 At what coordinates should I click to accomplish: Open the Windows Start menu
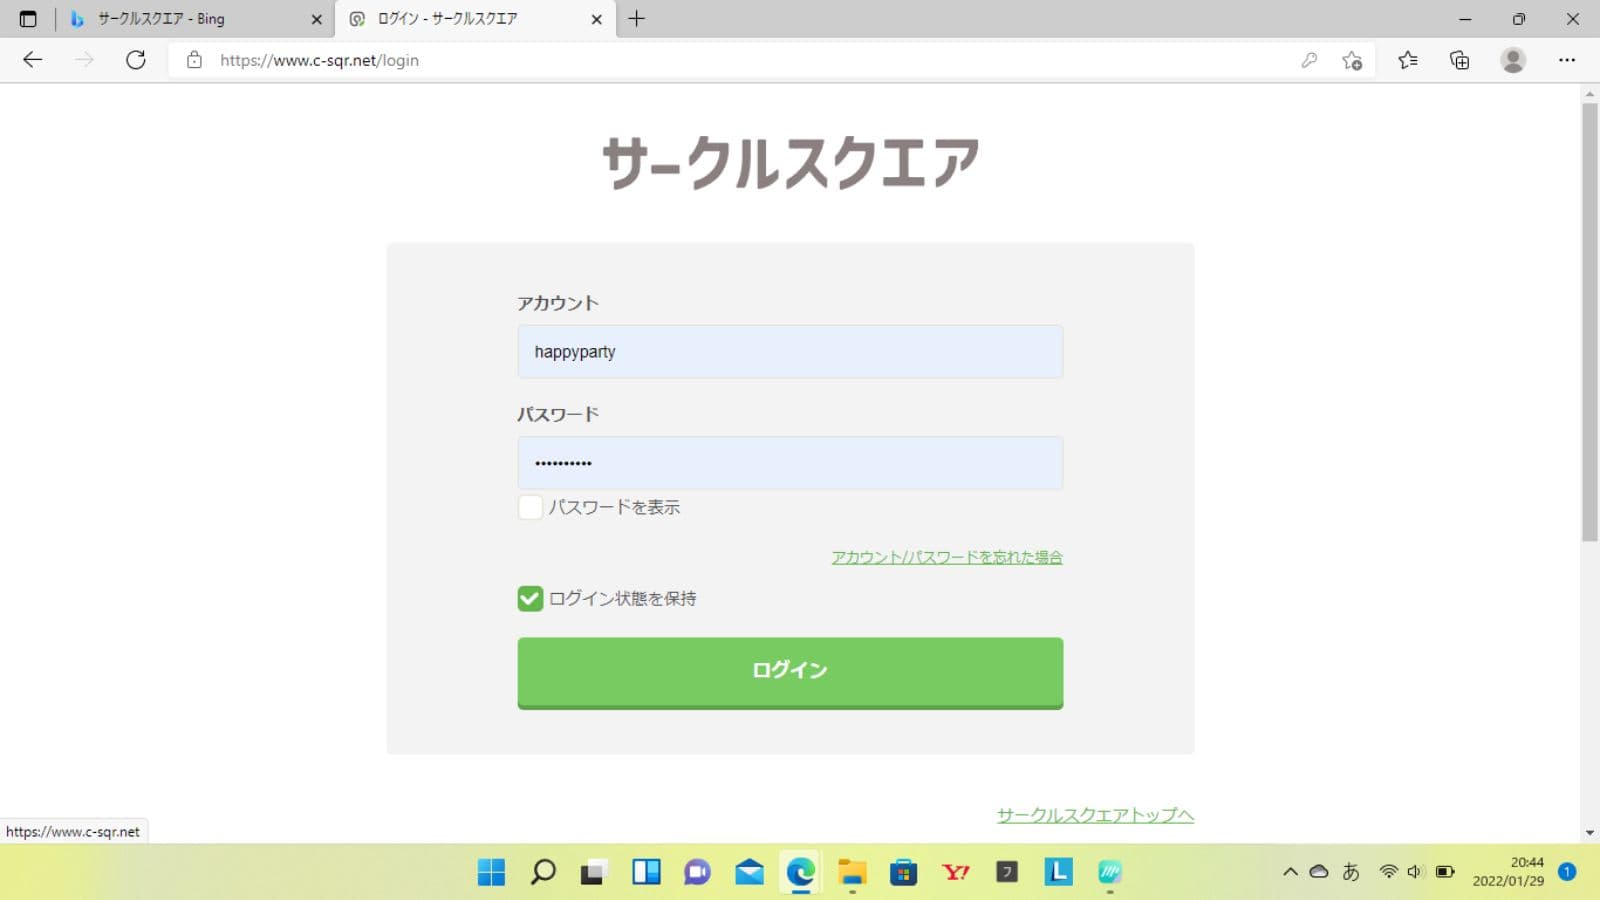[491, 872]
